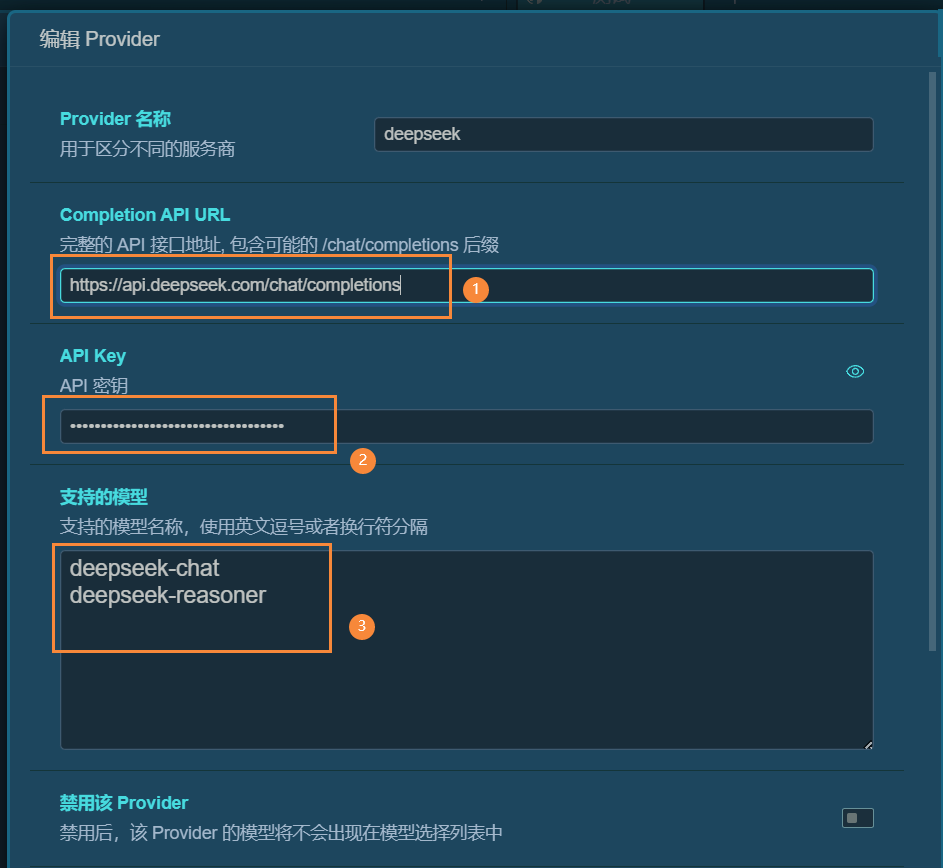Click the deepseek-reasoner model line
The width and height of the screenshot is (943, 868).
click(168, 596)
